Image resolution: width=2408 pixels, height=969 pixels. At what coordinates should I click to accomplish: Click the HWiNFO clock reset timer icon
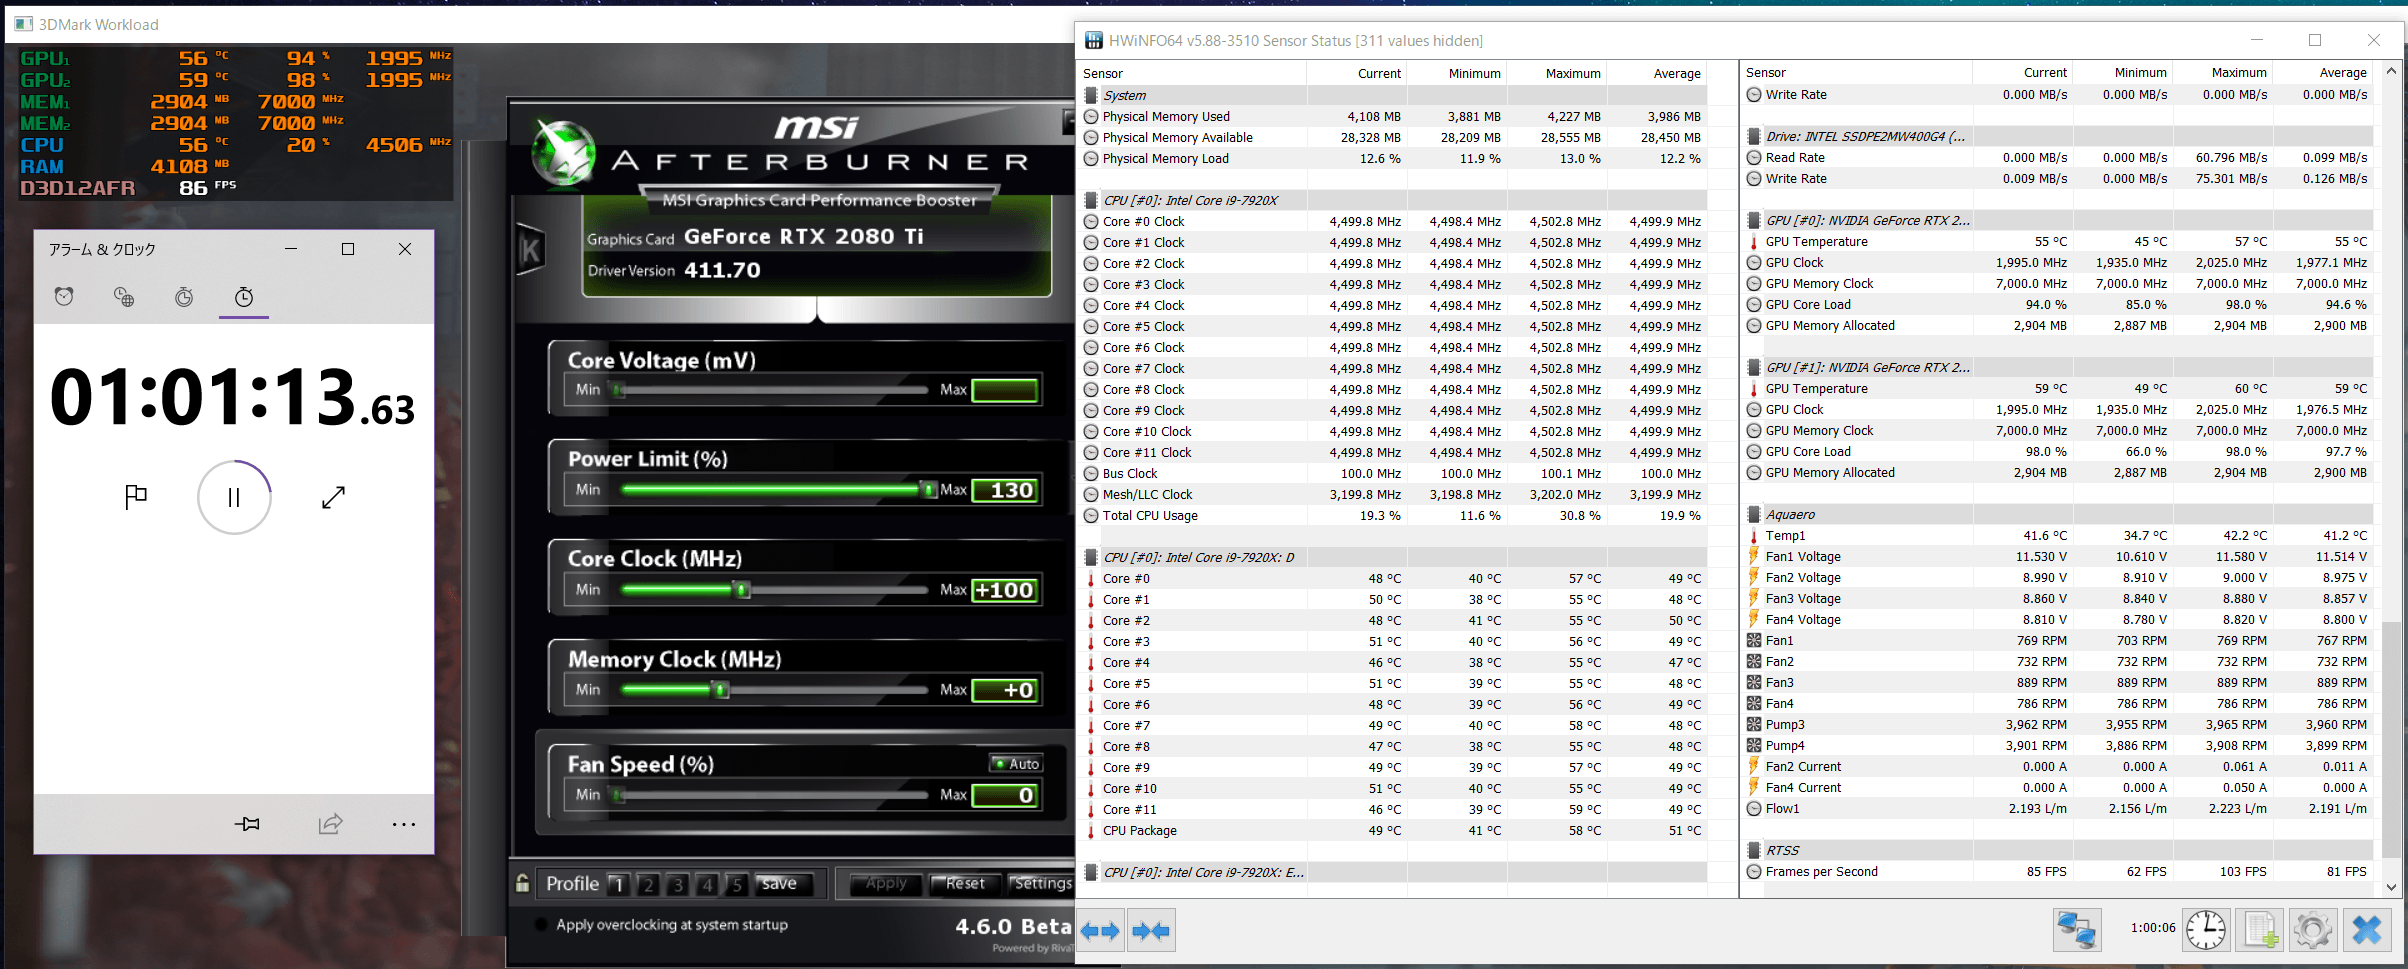click(2205, 930)
